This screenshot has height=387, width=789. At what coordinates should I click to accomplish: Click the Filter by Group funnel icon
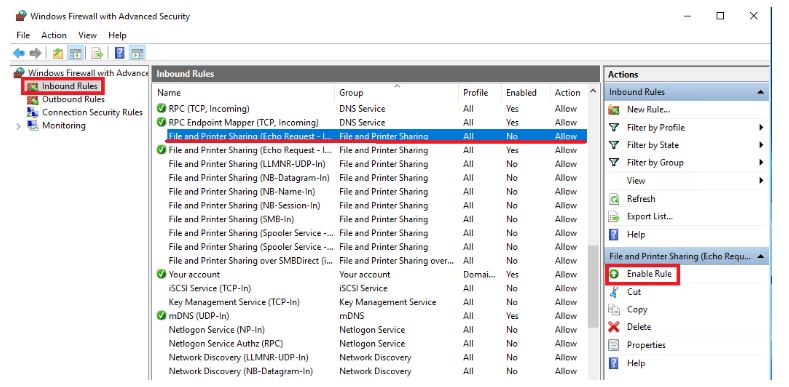614,163
